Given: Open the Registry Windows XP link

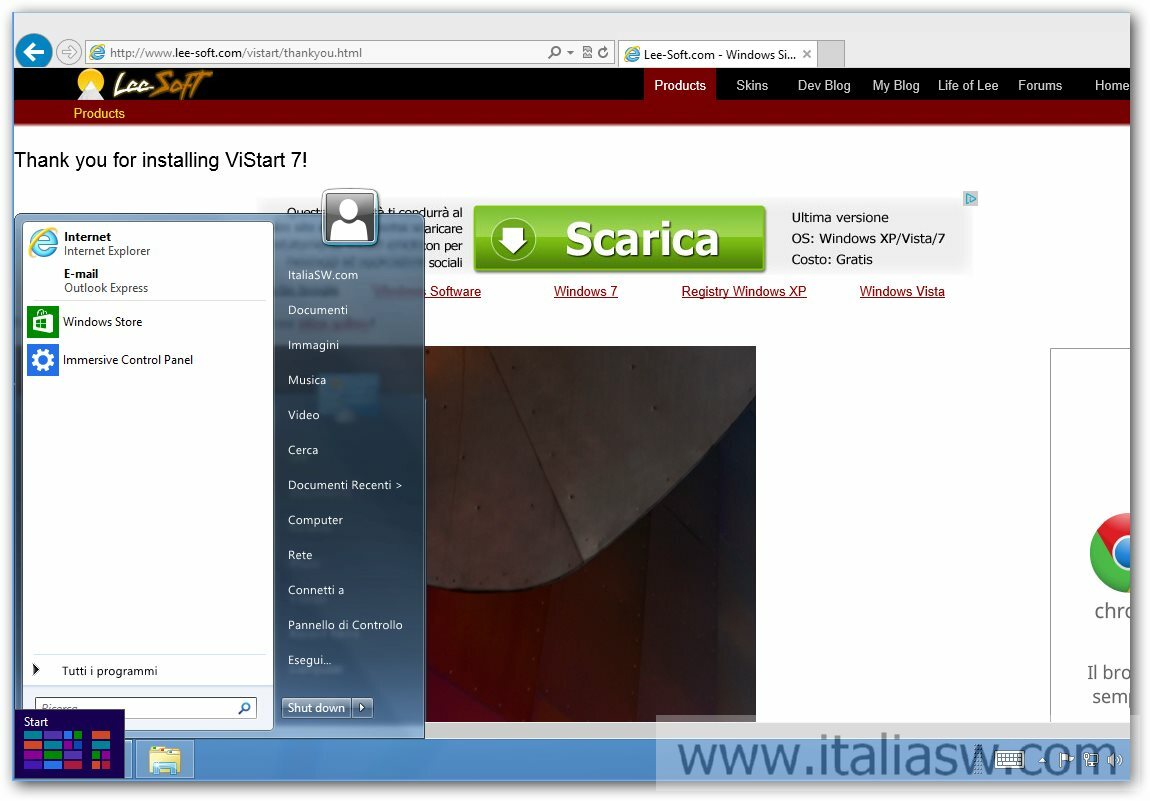Looking at the screenshot, I should 744,291.
